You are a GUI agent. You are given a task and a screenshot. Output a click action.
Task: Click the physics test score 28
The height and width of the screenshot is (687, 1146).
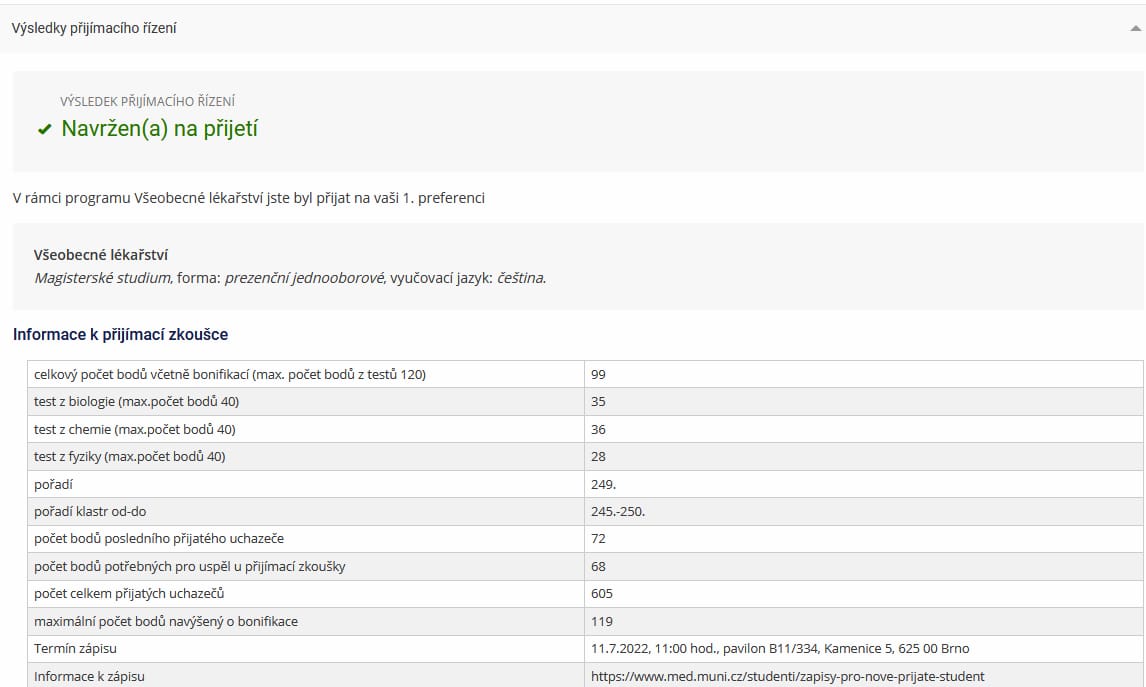(599, 457)
